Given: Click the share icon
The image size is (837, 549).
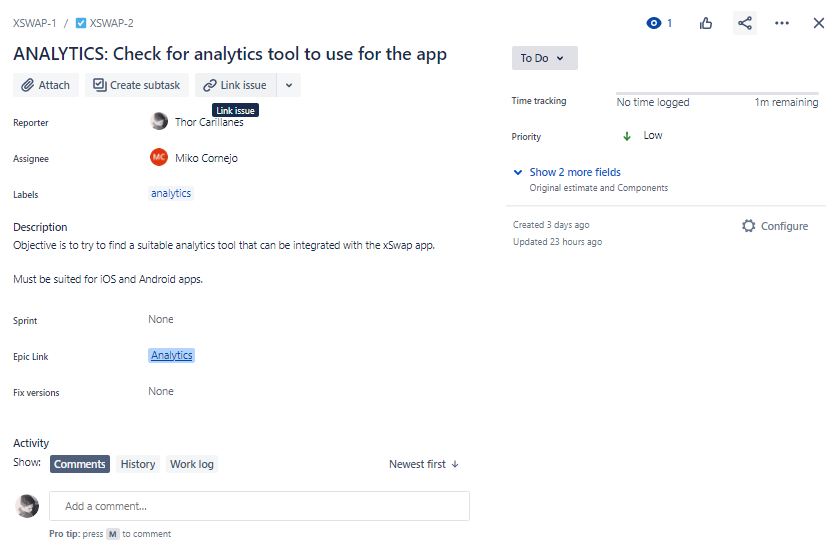Looking at the screenshot, I should pyautogui.click(x=745, y=23).
